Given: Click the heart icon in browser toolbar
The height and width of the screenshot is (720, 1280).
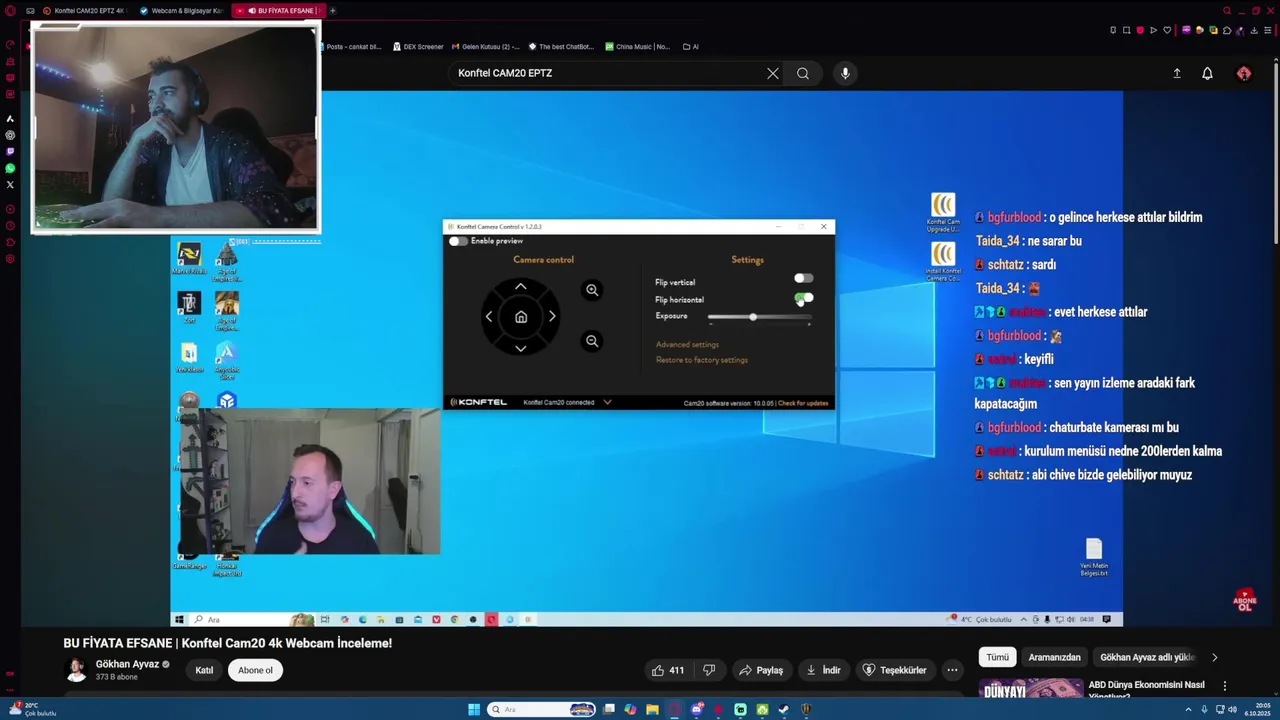Looking at the screenshot, I should [x=1166, y=30].
